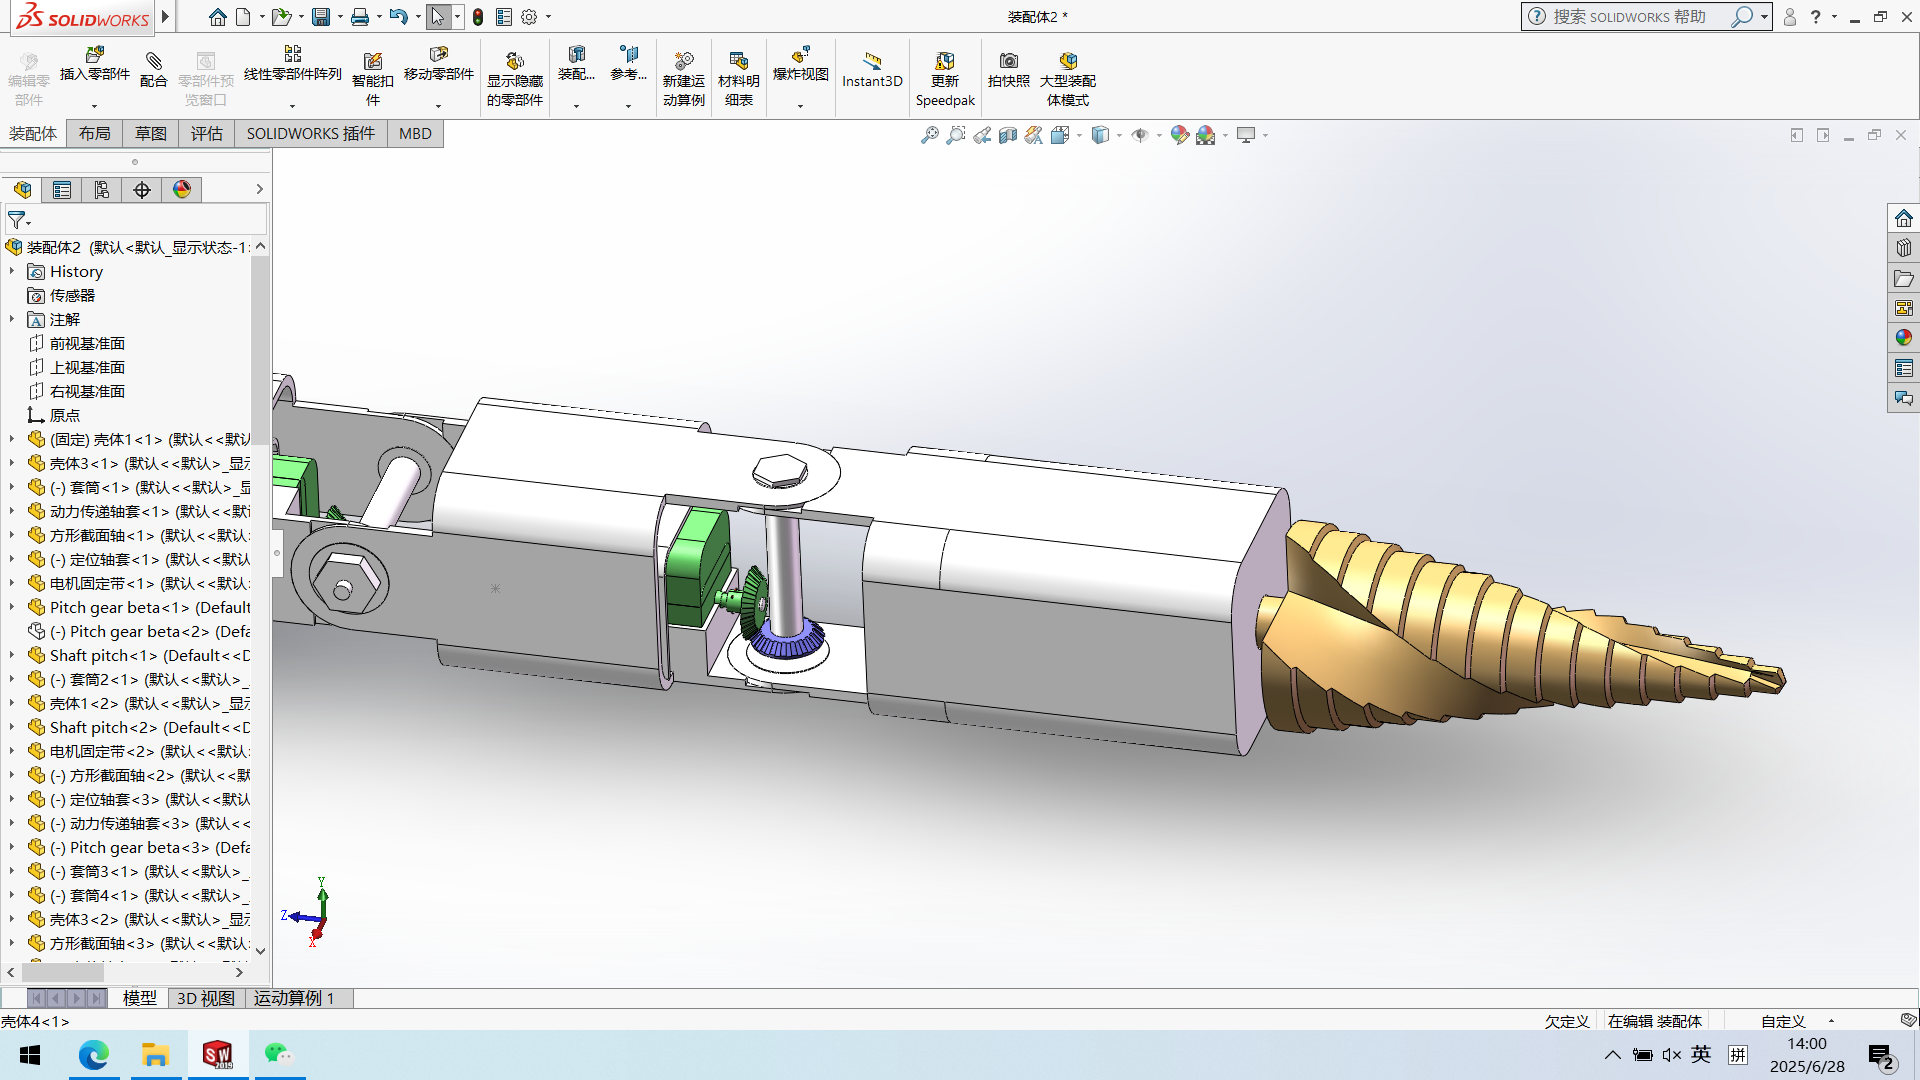Expand the History tree node
The image size is (1920, 1080).
click(12, 272)
